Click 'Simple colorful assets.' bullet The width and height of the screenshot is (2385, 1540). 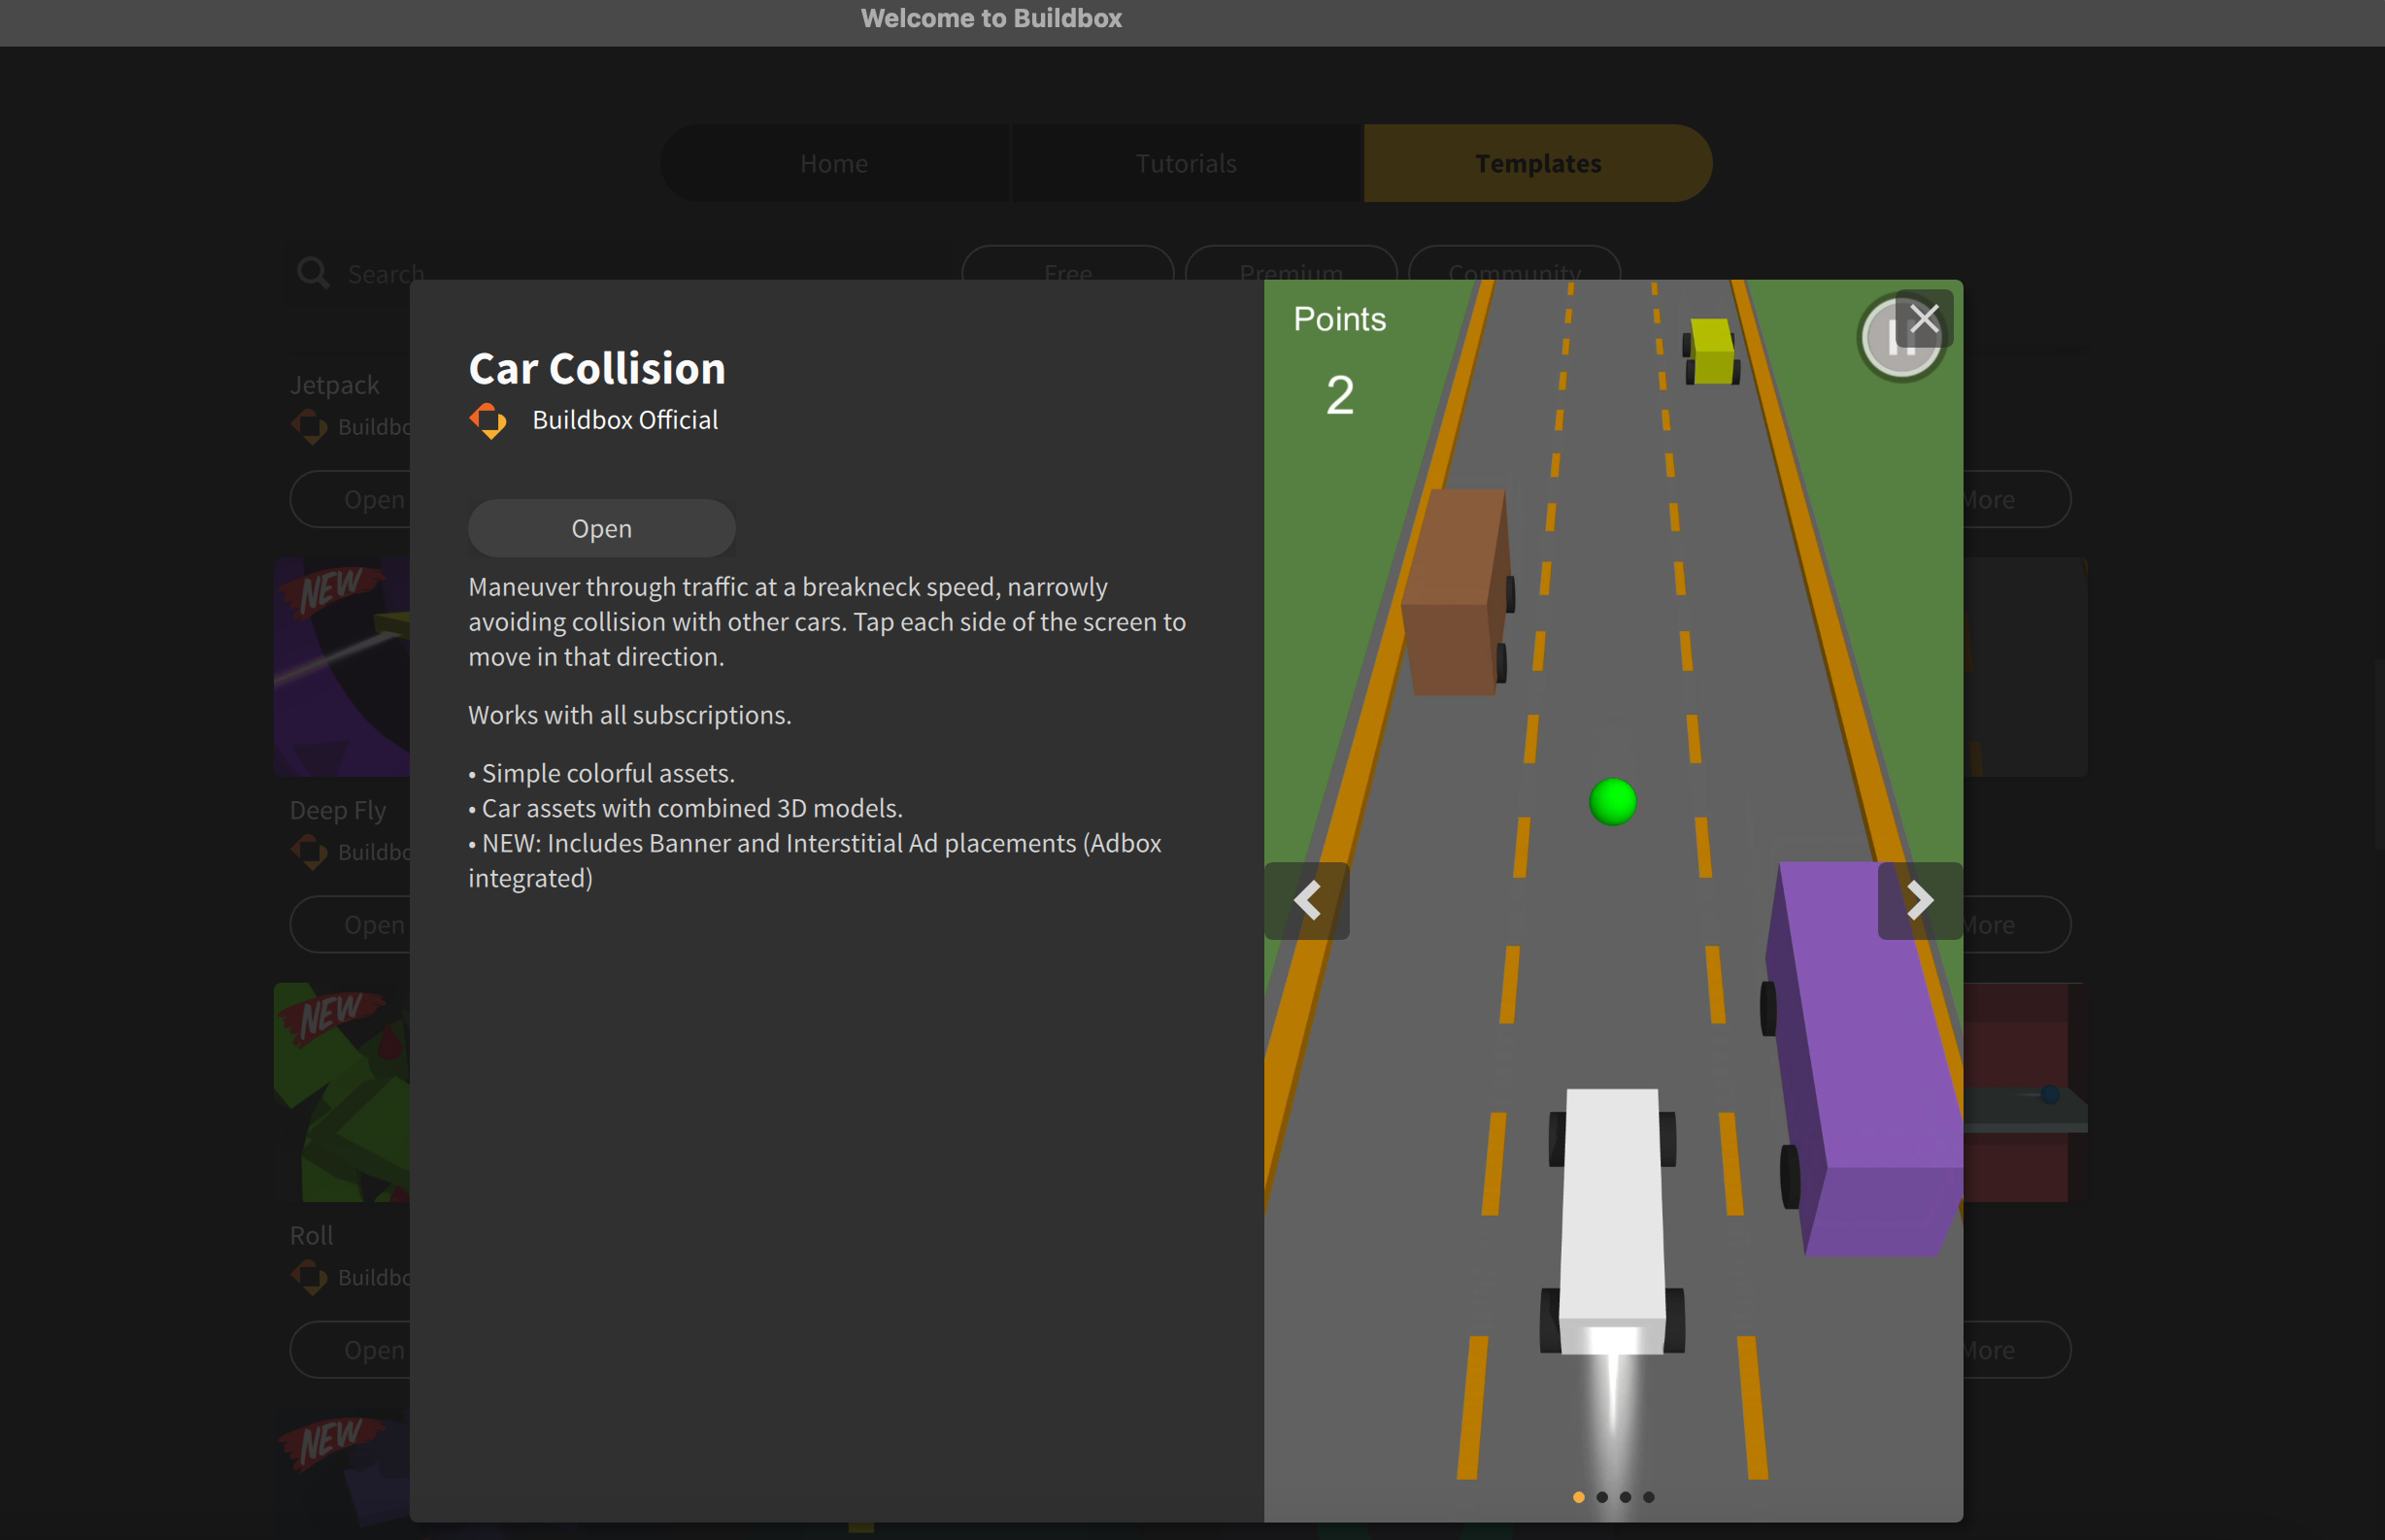tap(602, 773)
